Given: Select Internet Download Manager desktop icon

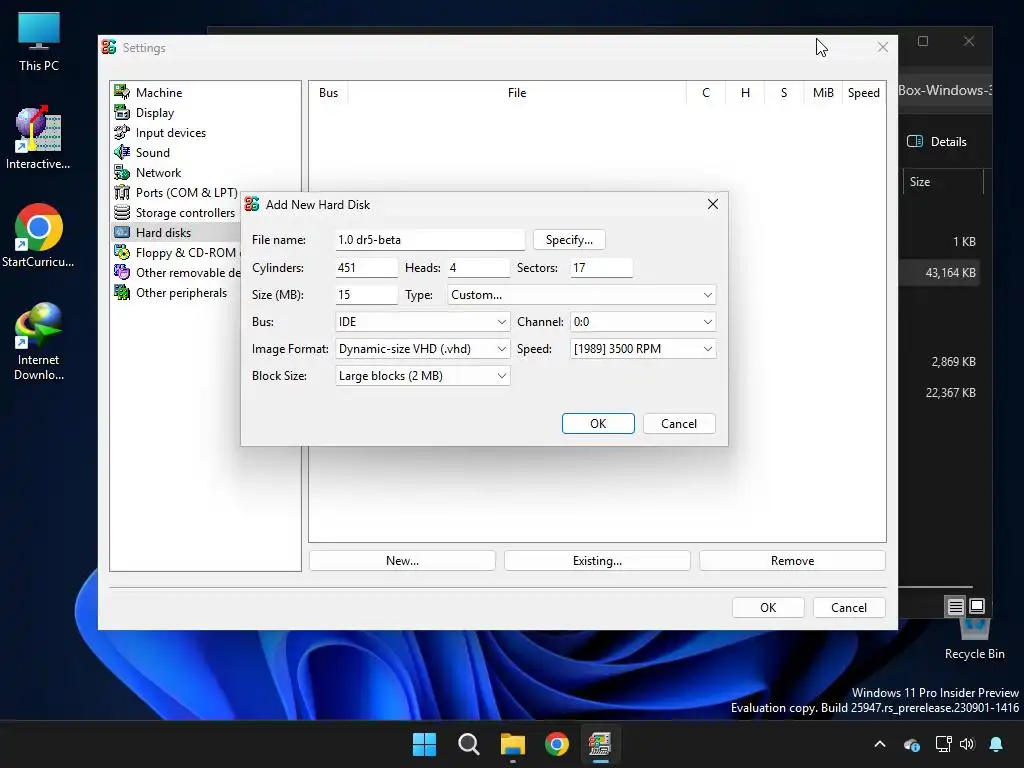Looking at the screenshot, I should coord(39,342).
